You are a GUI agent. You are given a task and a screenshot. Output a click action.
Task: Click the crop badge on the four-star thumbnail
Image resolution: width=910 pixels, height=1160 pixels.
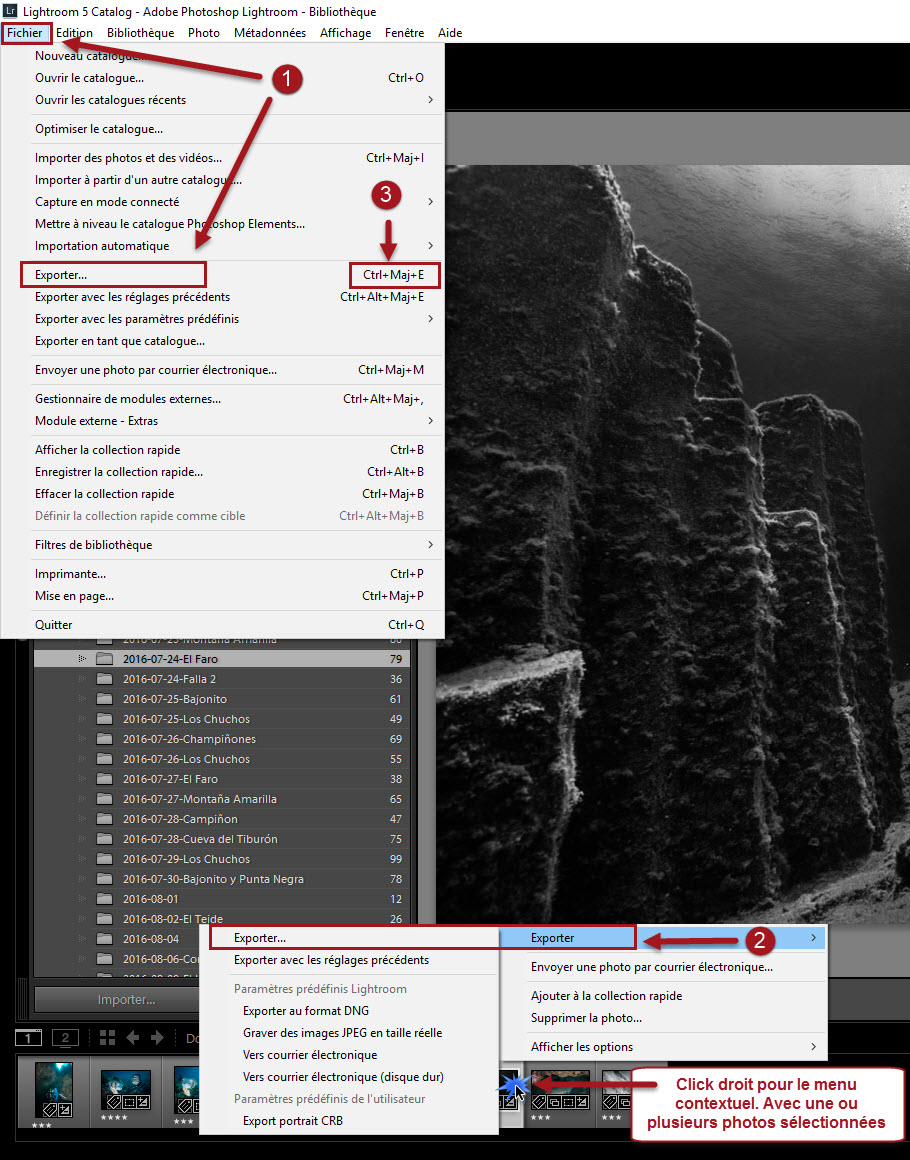point(127,1102)
